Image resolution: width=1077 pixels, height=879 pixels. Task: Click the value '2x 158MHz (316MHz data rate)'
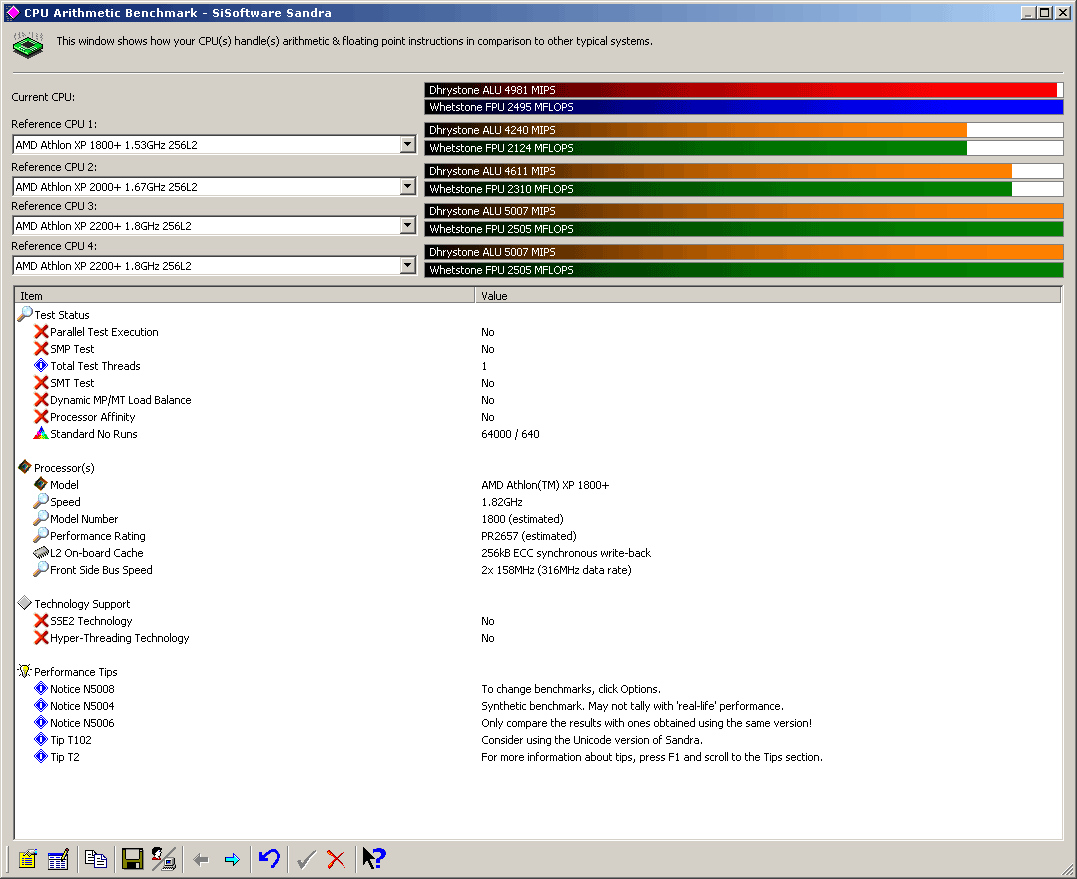tap(556, 570)
